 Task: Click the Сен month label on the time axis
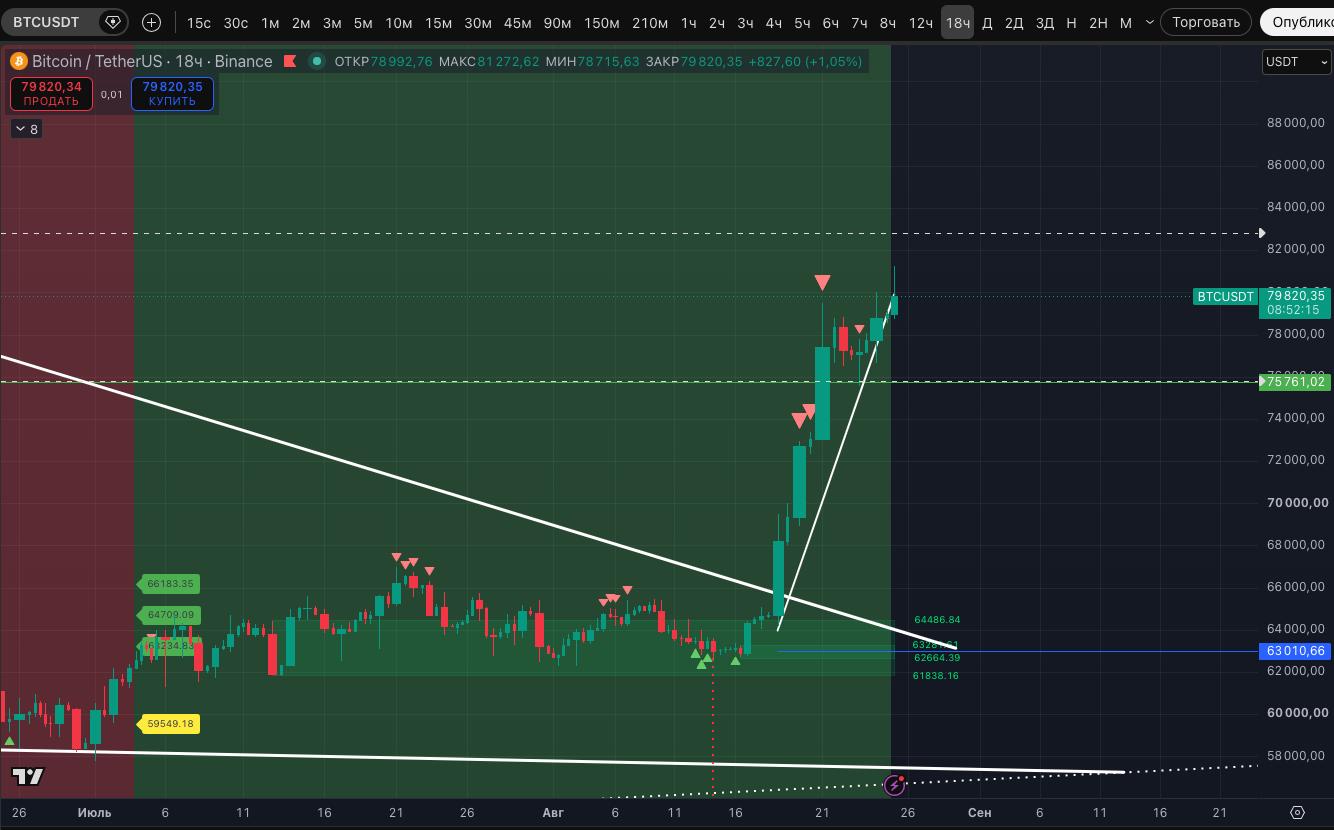(980, 812)
